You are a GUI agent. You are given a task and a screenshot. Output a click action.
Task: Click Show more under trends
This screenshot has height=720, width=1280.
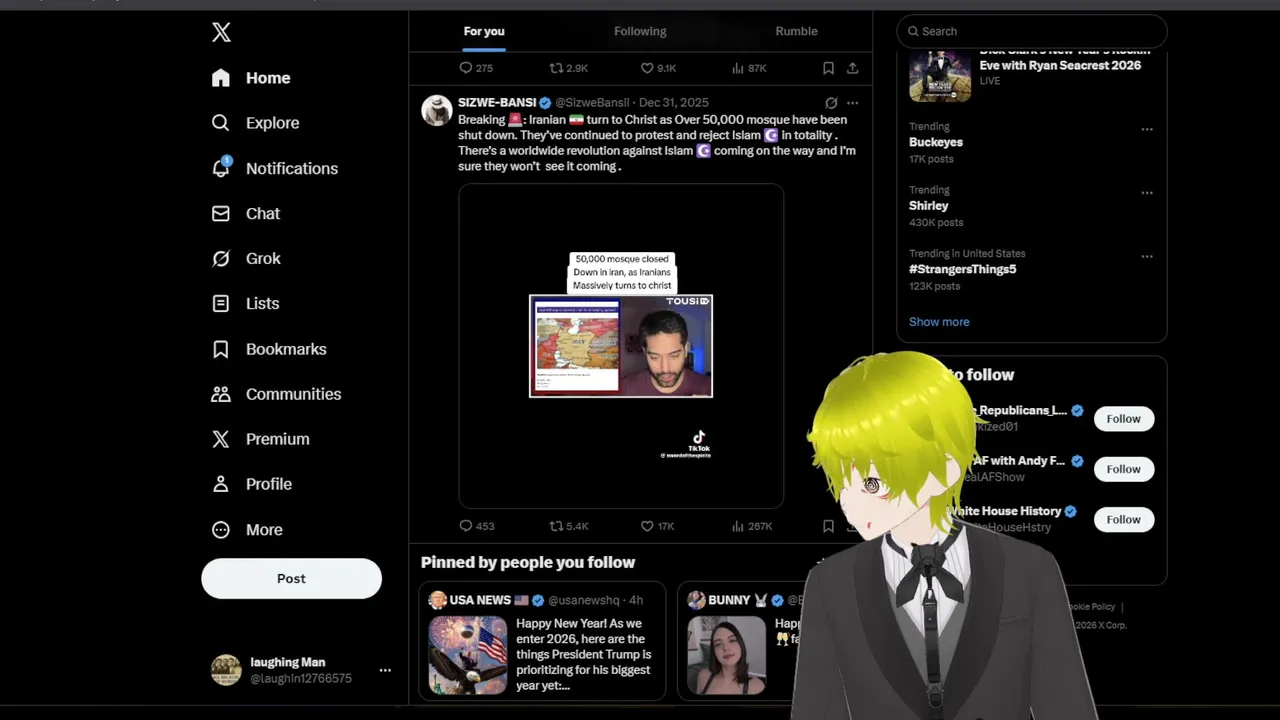939,322
